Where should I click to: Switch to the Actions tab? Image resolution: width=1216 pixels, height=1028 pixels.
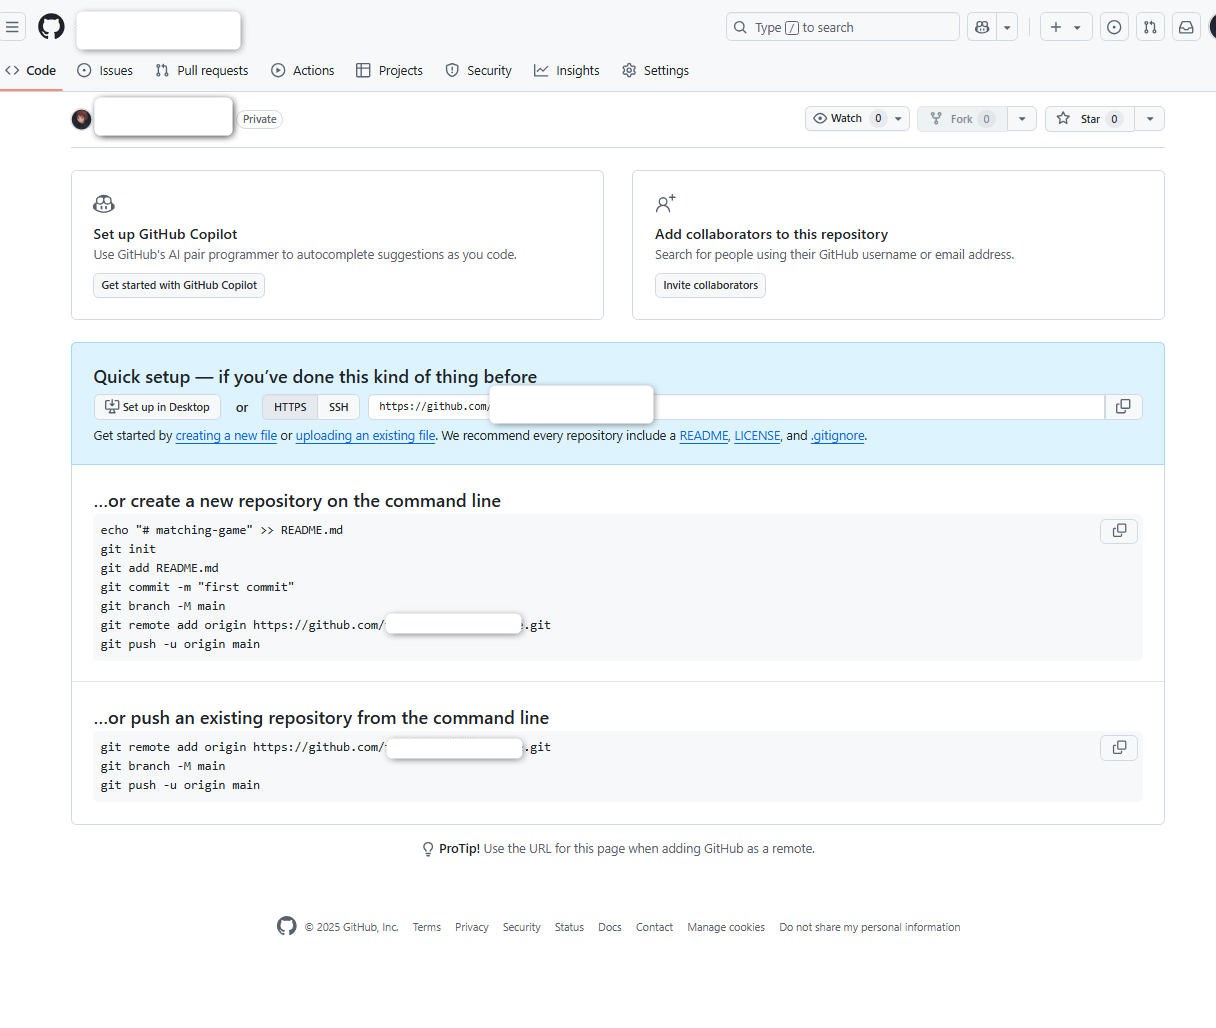click(x=302, y=70)
